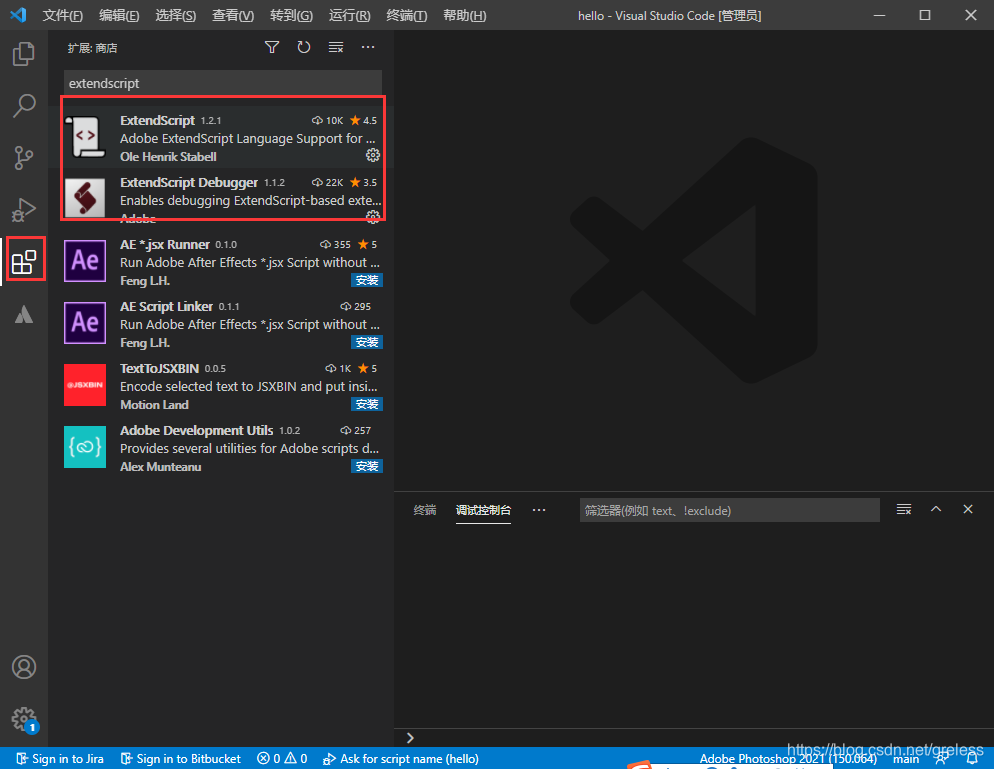
Task: Install AE Script Linker extension
Action: [x=366, y=342]
